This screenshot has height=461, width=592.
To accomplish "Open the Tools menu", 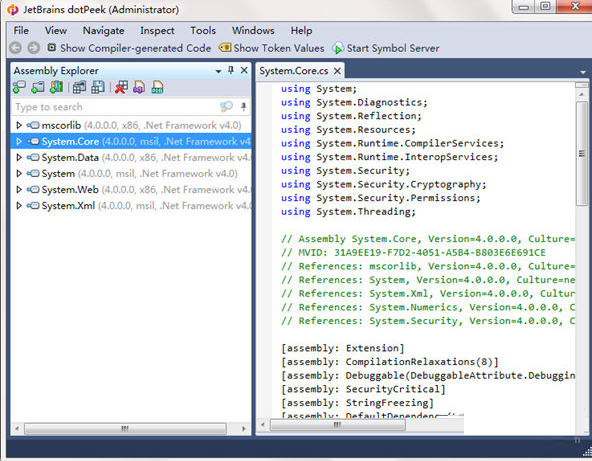I will 203,31.
